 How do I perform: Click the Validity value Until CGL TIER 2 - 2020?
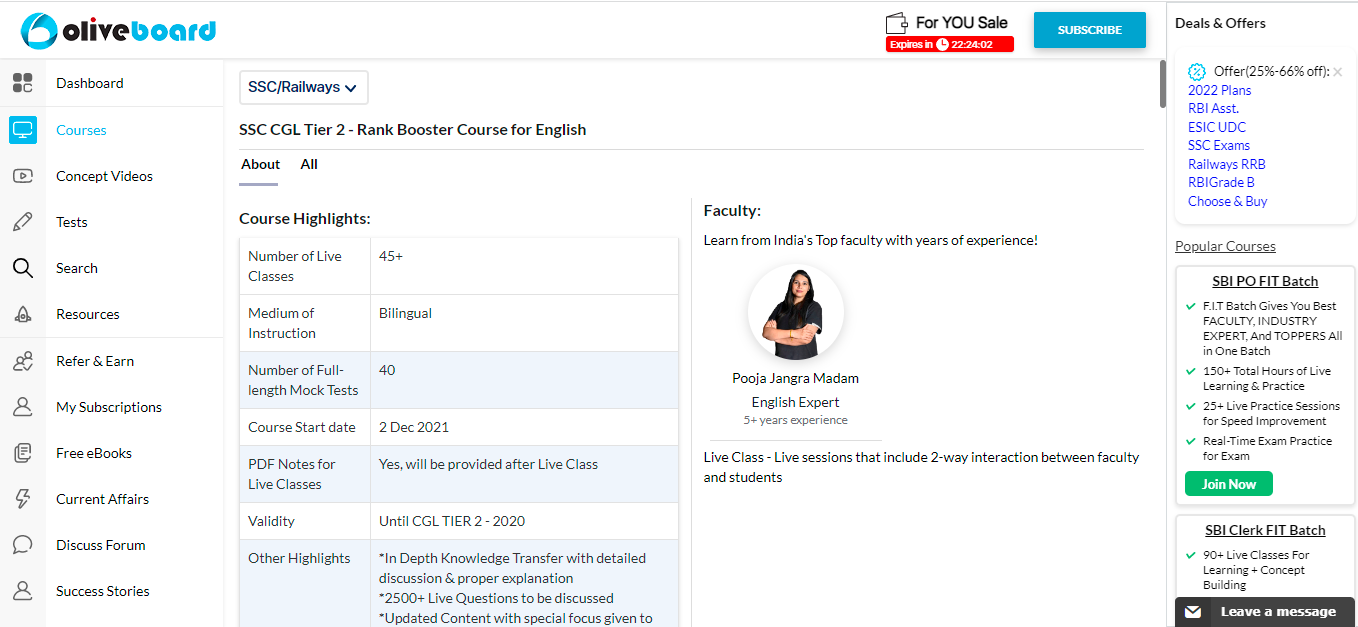pyautogui.click(x=452, y=521)
